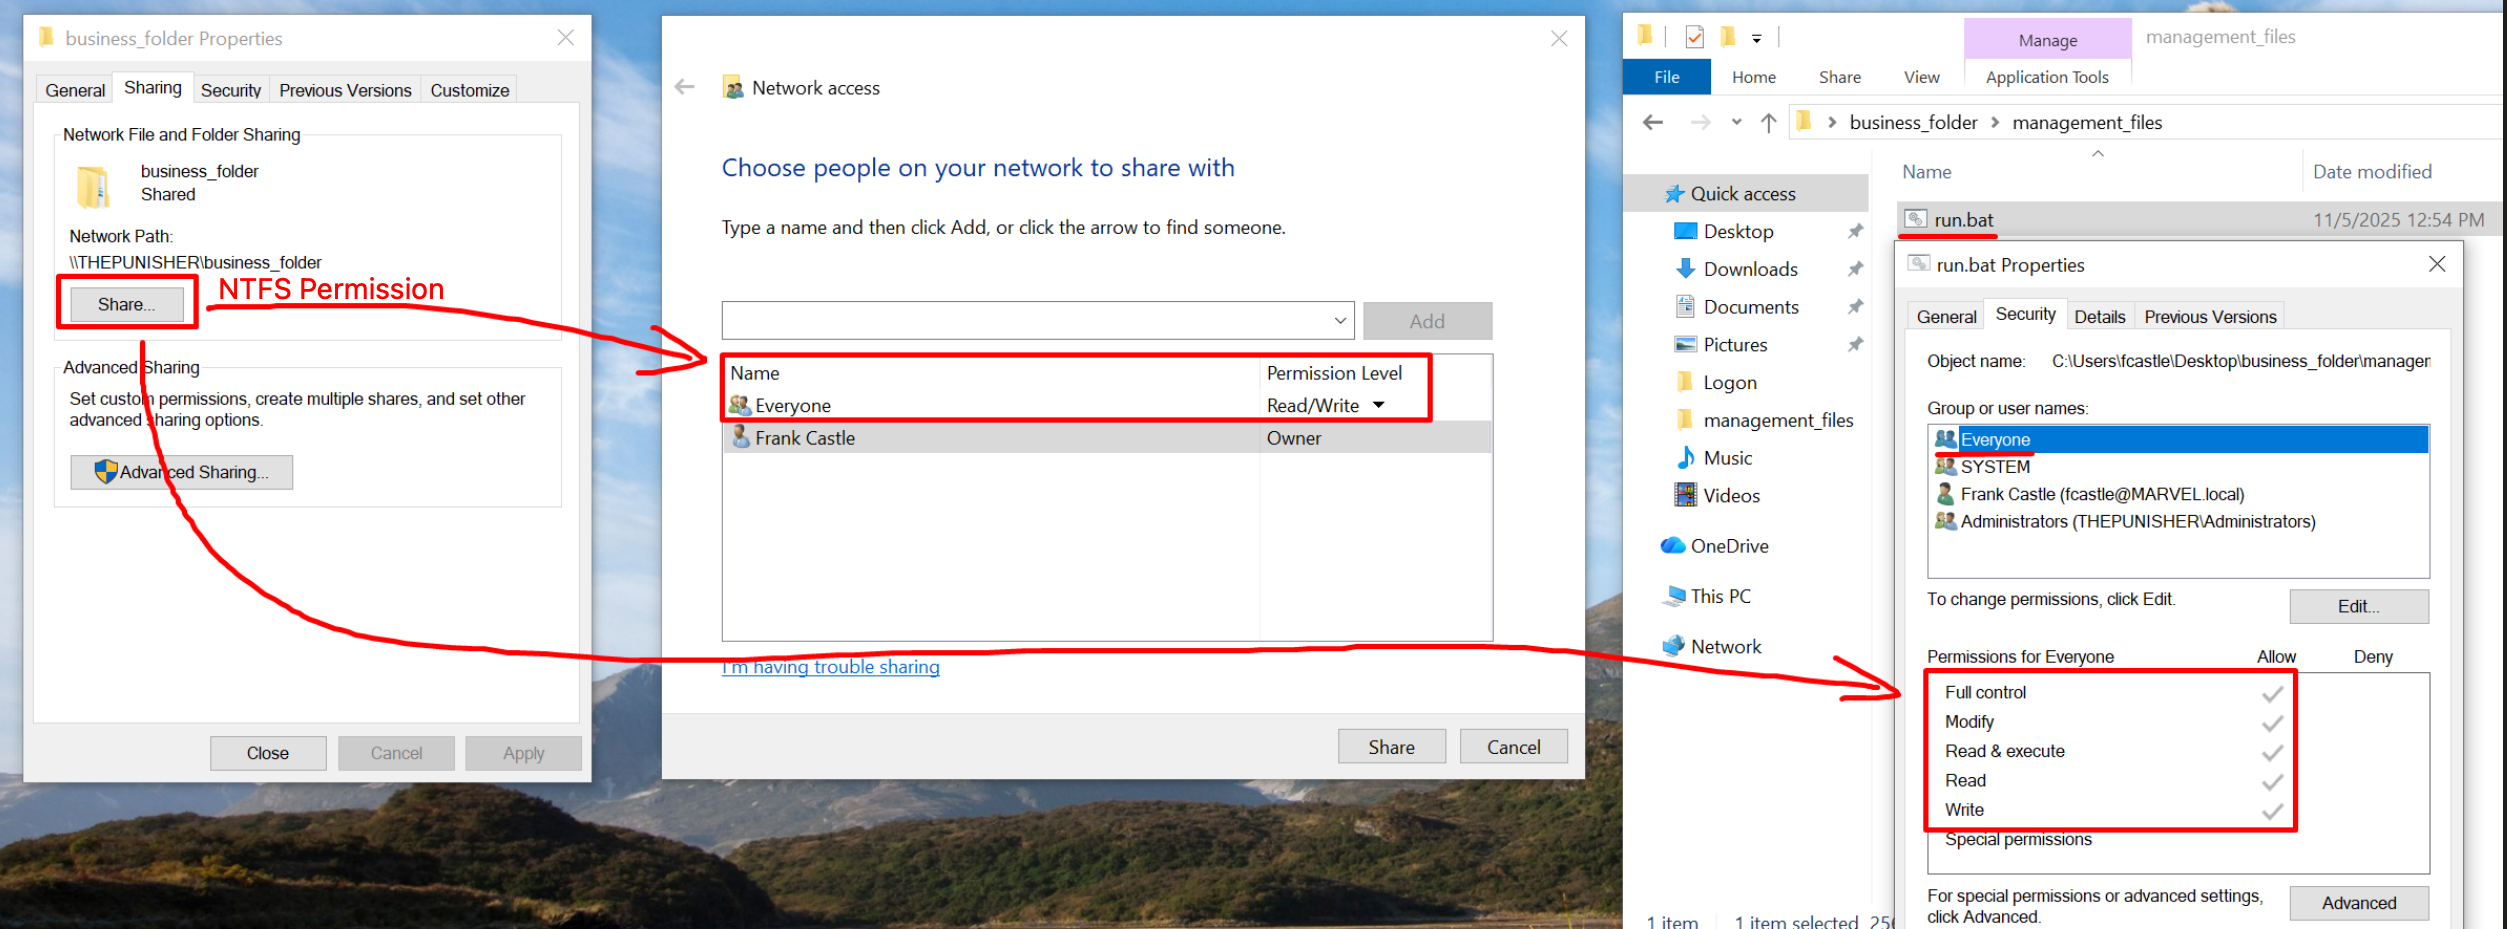Open This PC in navigation pane
Image resolution: width=2507 pixels, height=929 pixels.
pos(1719,596)
